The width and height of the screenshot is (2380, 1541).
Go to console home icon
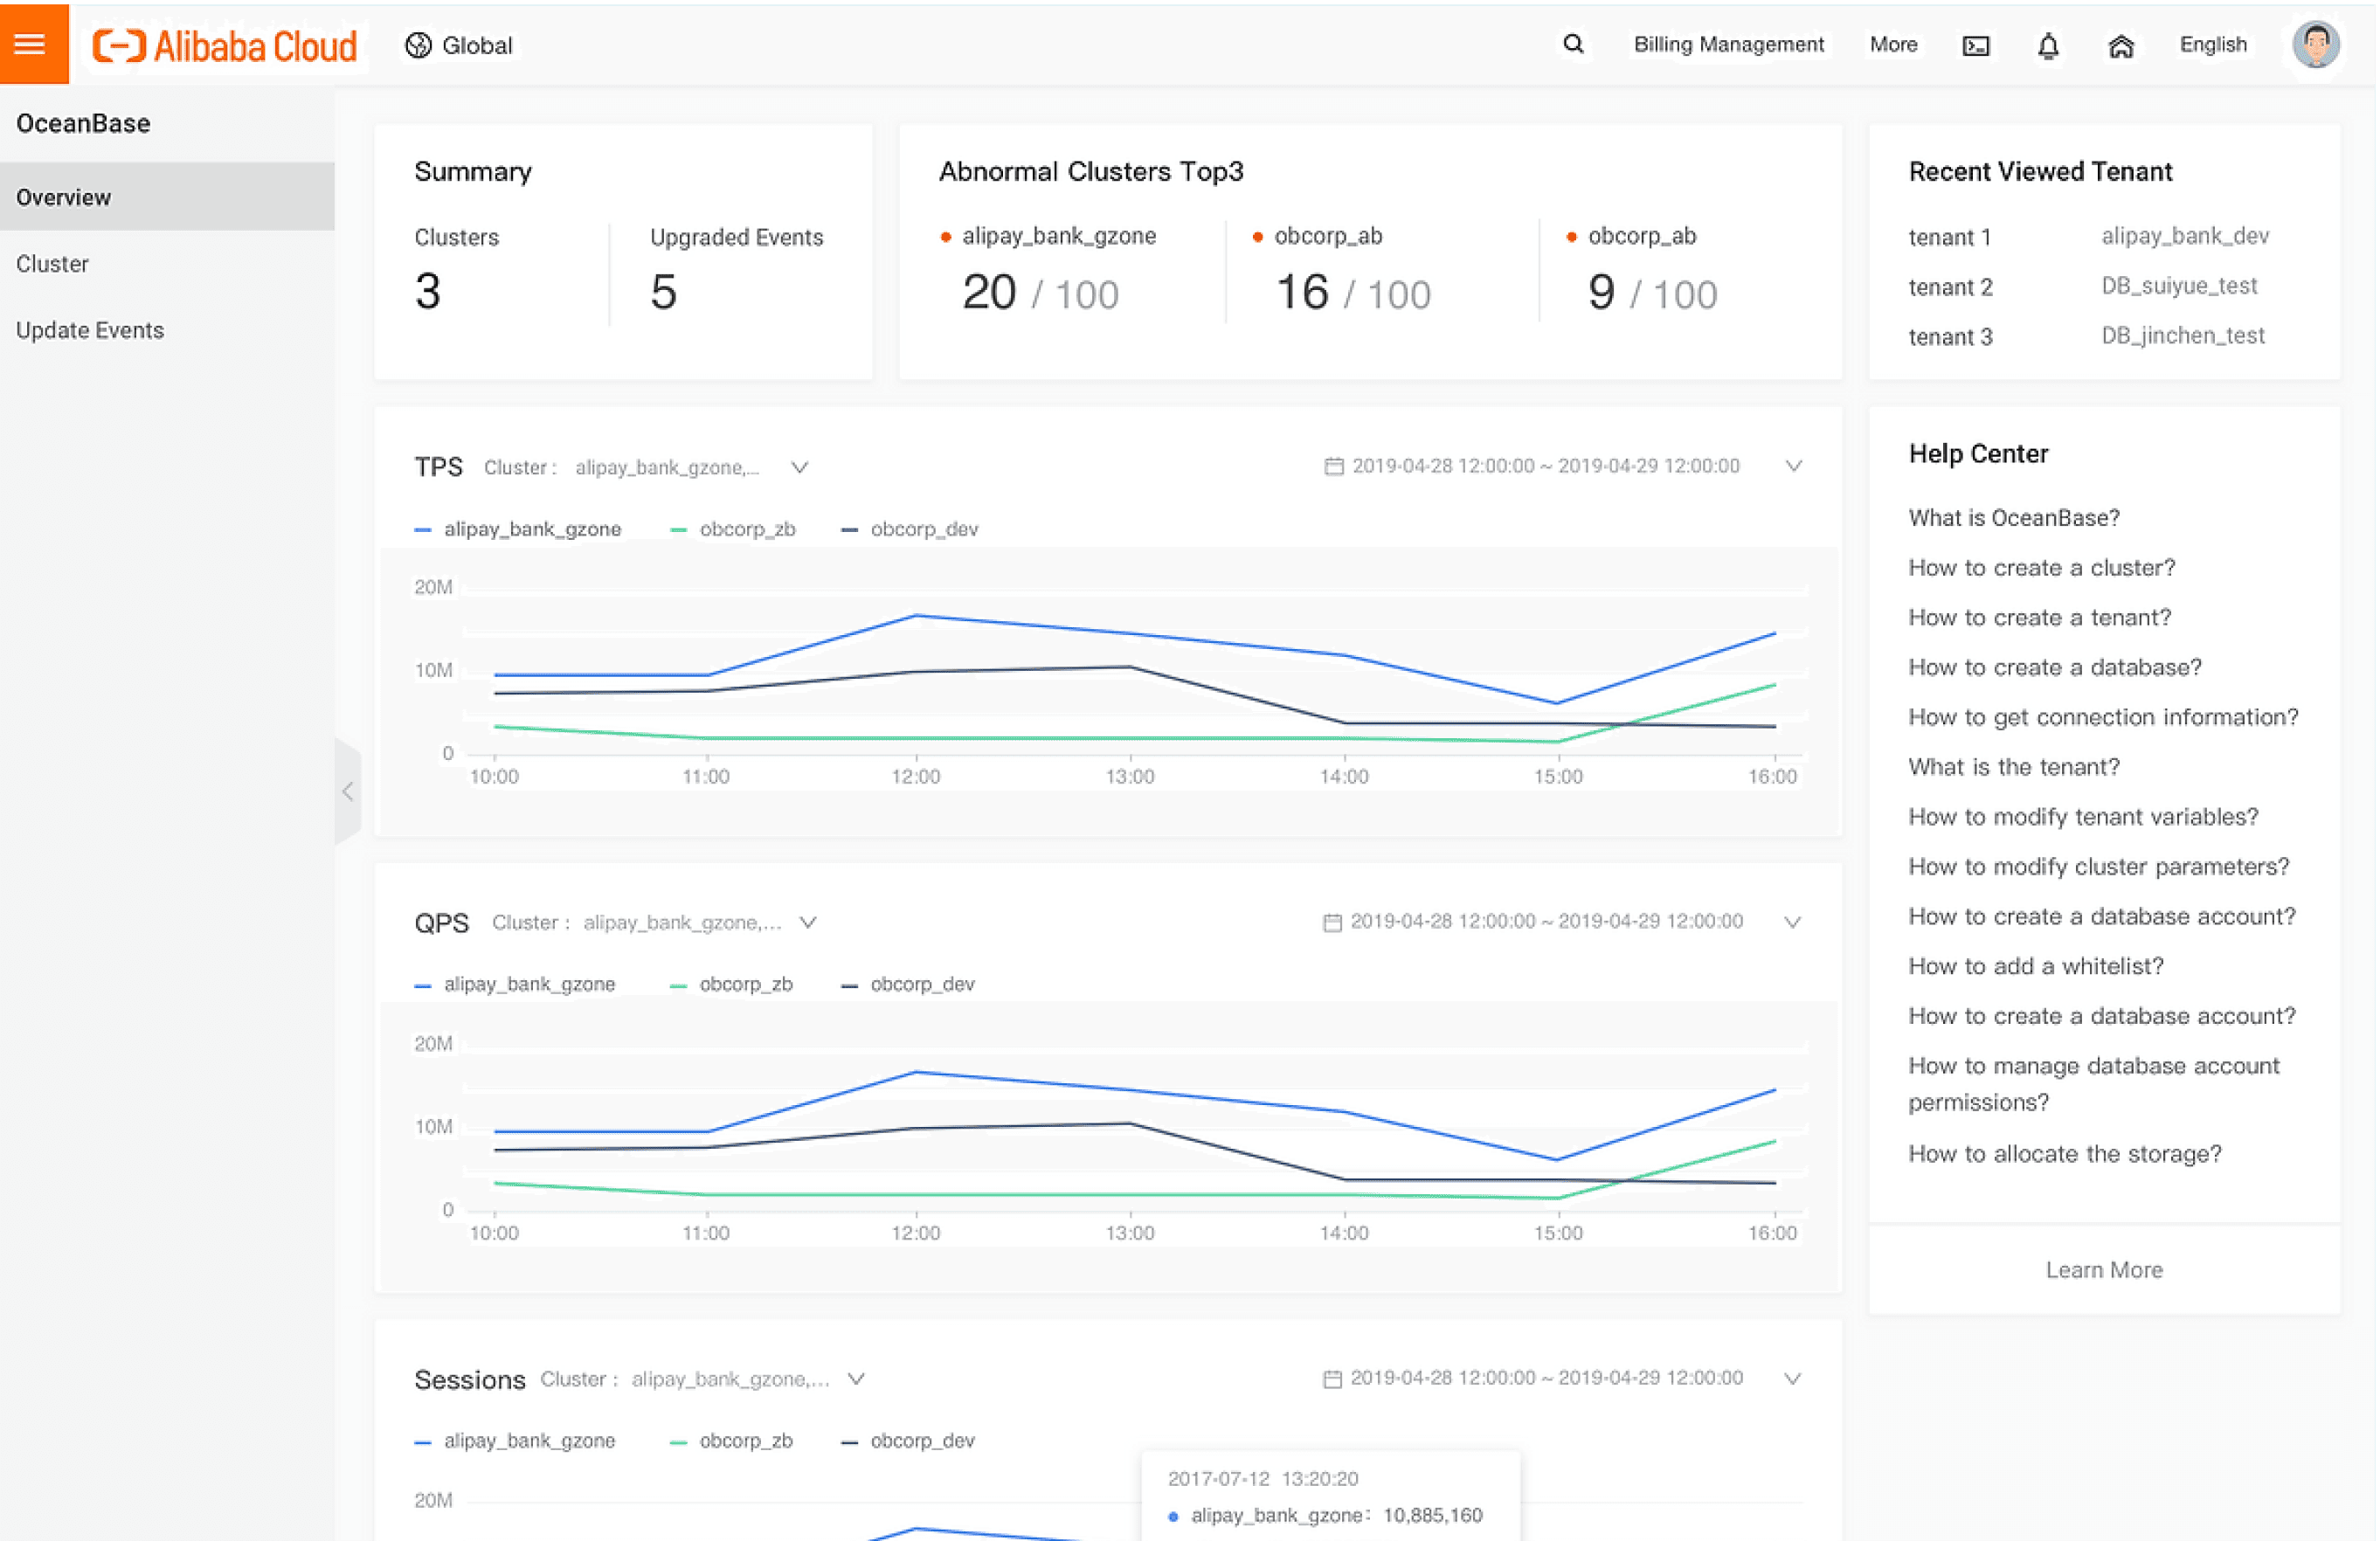tap(2121, 46)
